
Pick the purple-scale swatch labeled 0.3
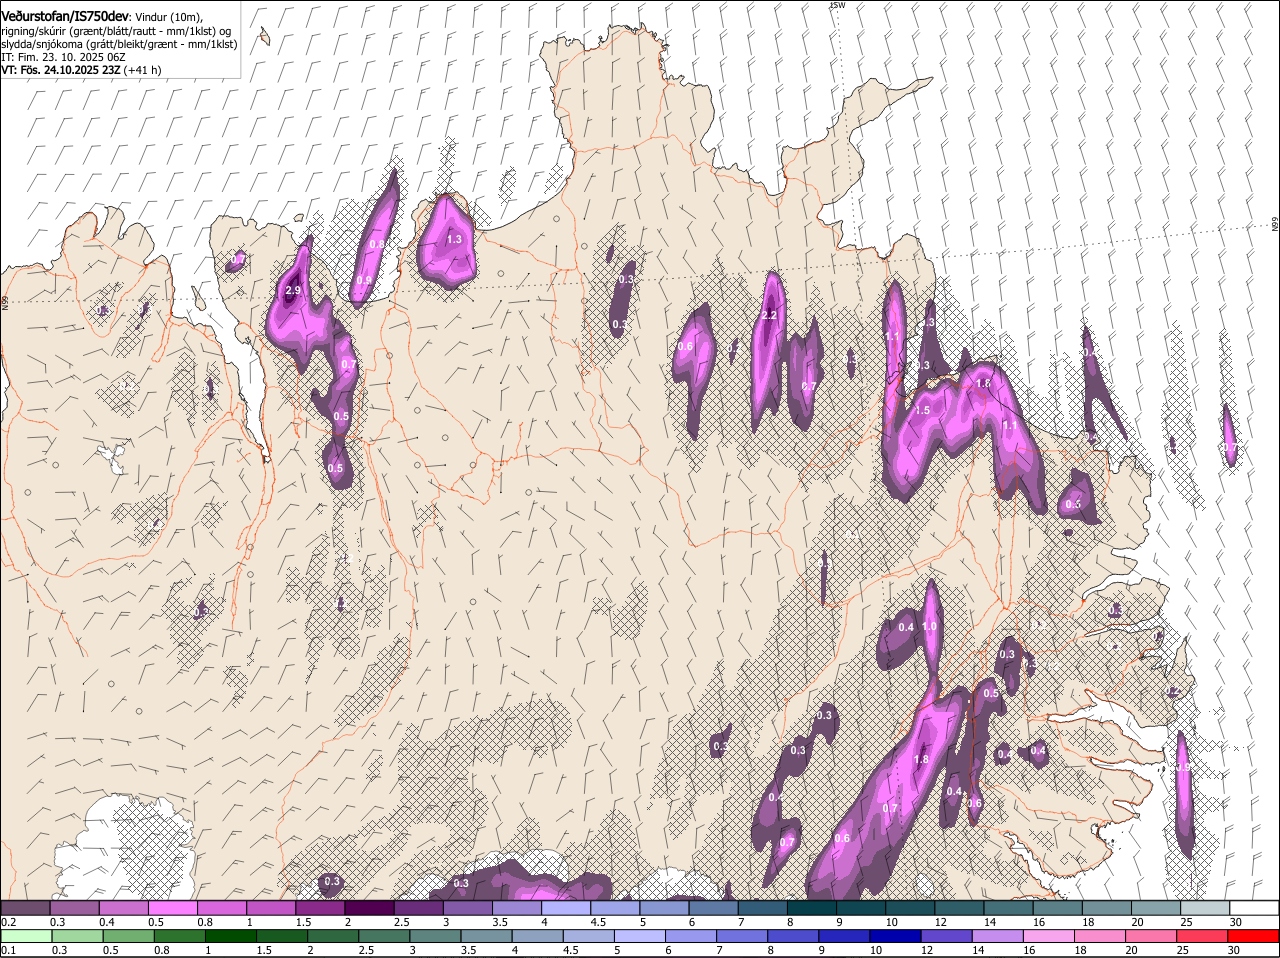click(74, 908)
